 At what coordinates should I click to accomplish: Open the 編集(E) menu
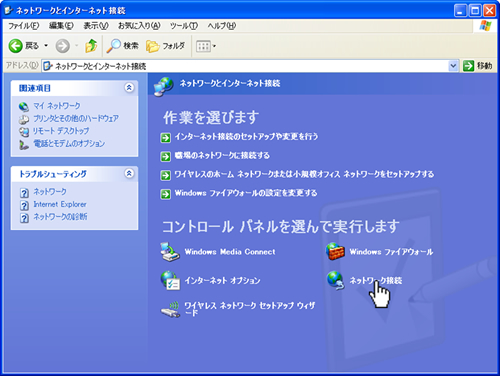61,26
